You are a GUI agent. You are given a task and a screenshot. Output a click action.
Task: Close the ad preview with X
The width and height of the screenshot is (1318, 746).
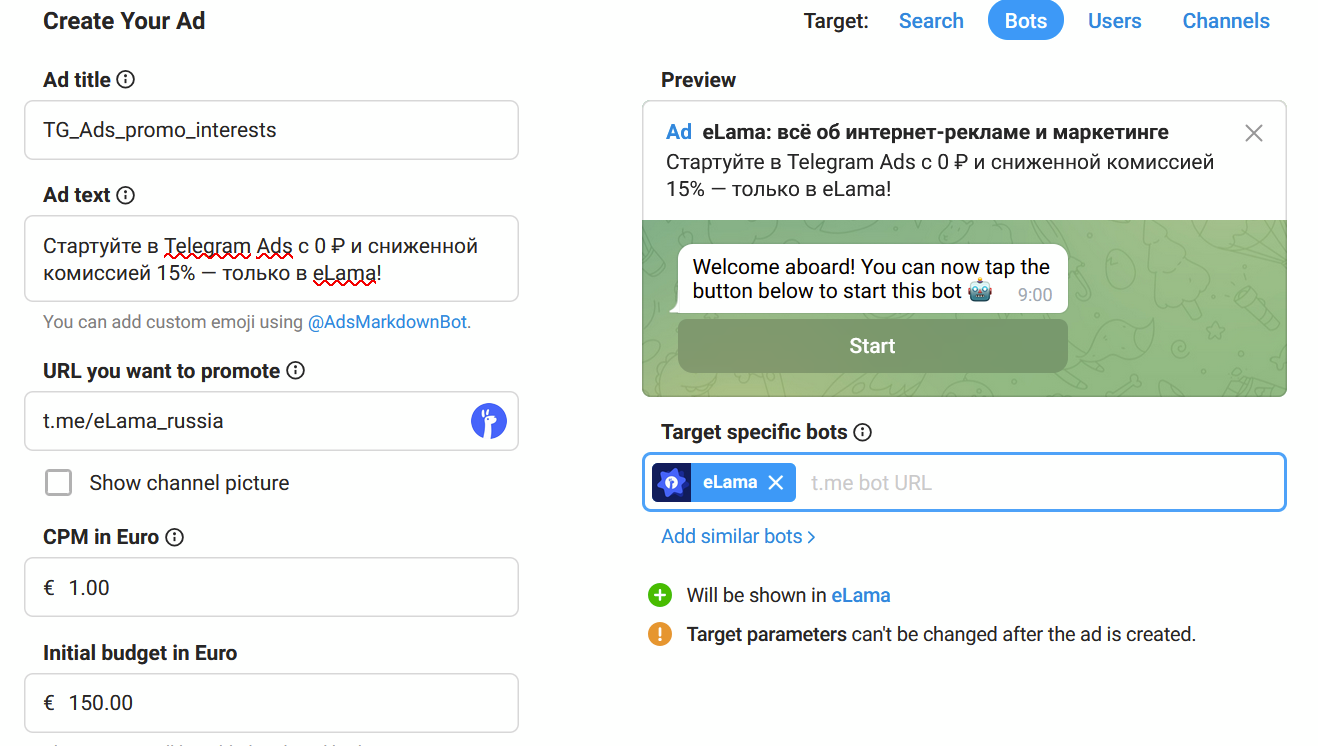pos(1253,133)
